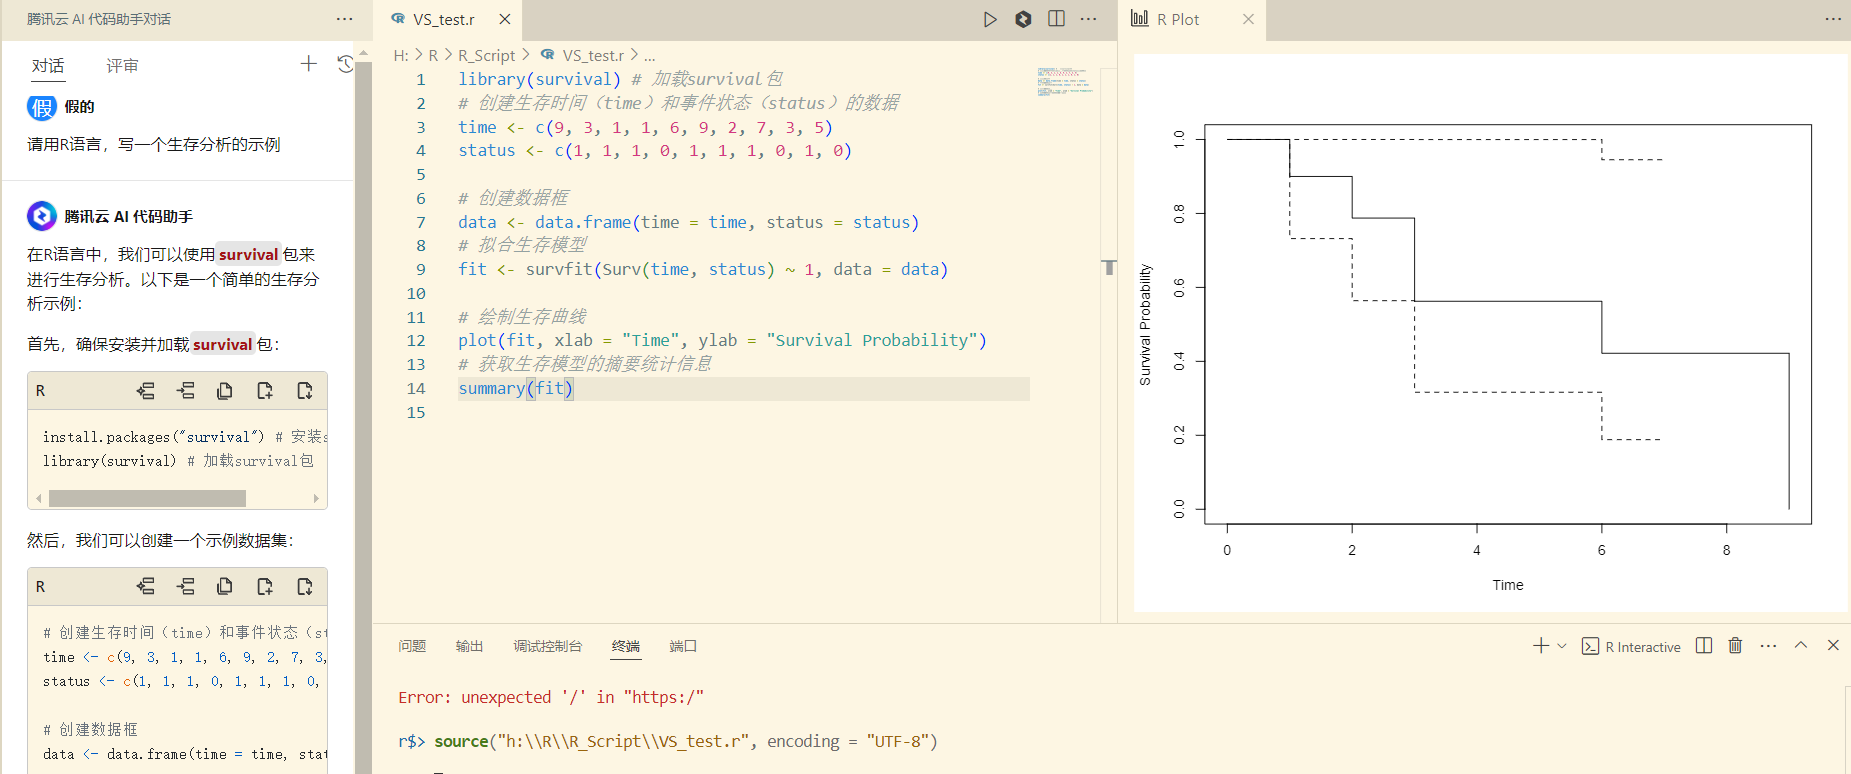This screenshot has height=774, width=1851.
Task: Kill the terminal with the trash icon
Action: click(1735, 646)
